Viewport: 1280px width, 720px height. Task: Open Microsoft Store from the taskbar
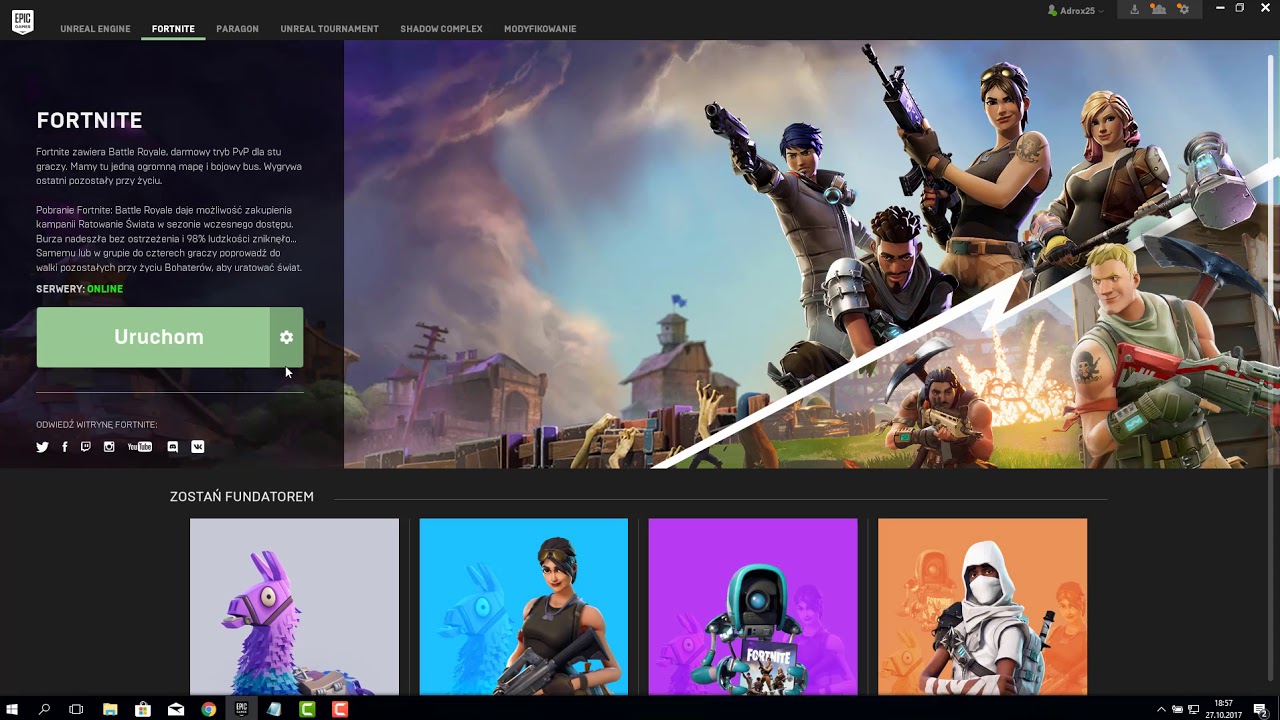143,709
